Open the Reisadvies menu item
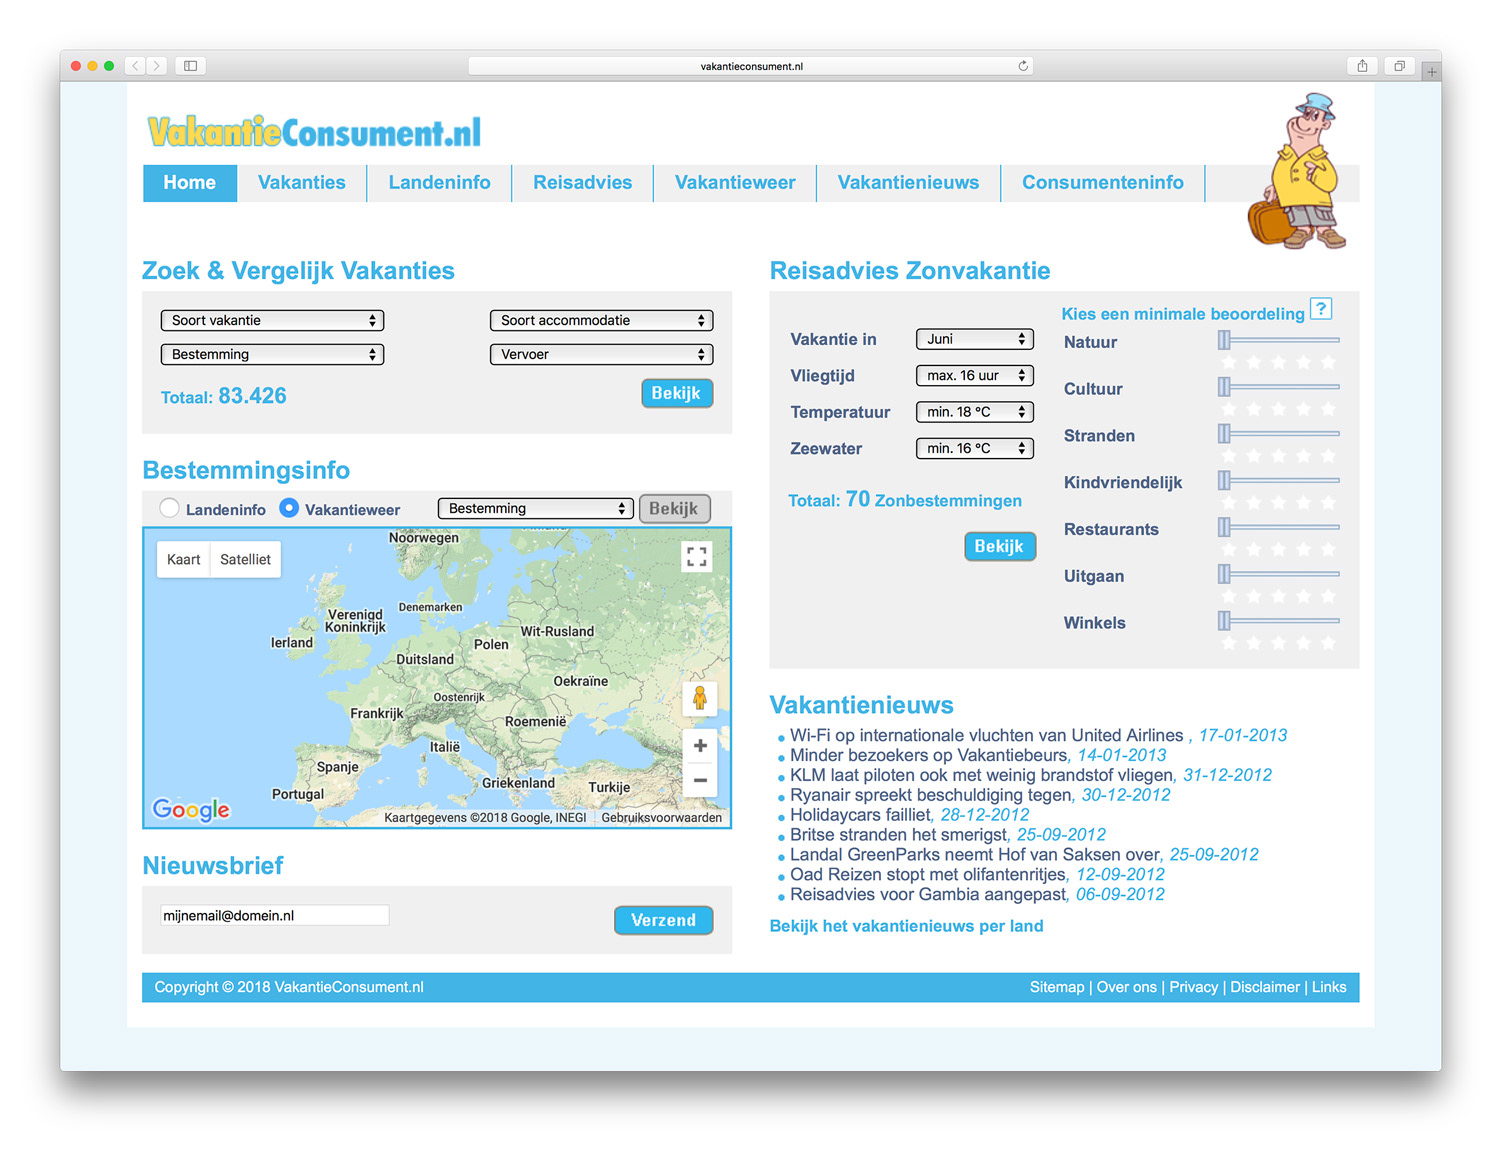This screenshot has width=1500, height=1149. tap(583, 183)
